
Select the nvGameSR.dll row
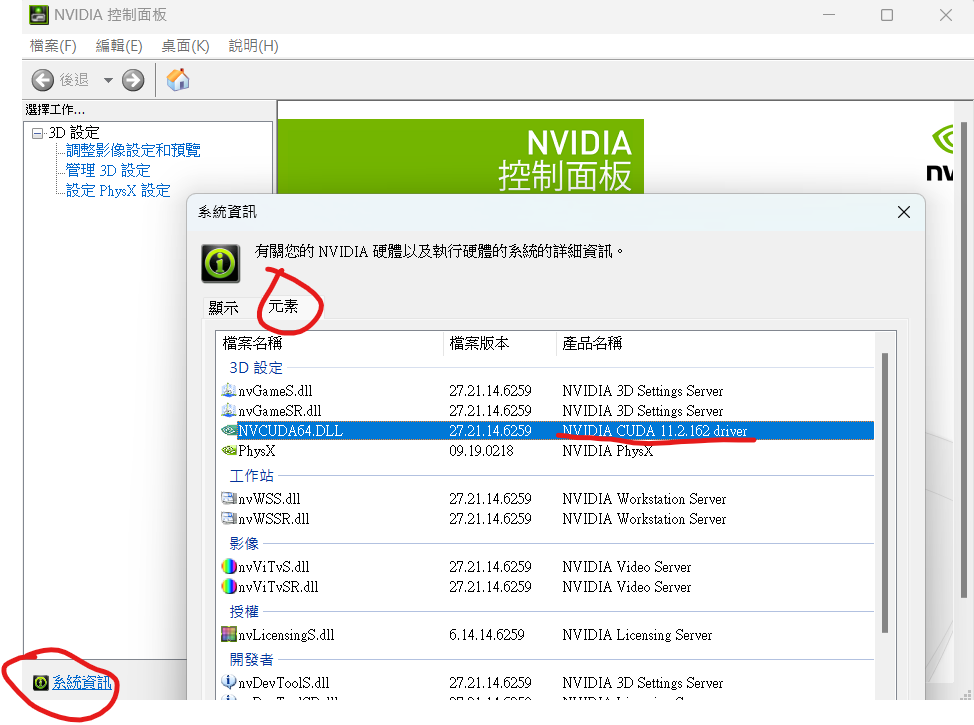pos(547,411)
